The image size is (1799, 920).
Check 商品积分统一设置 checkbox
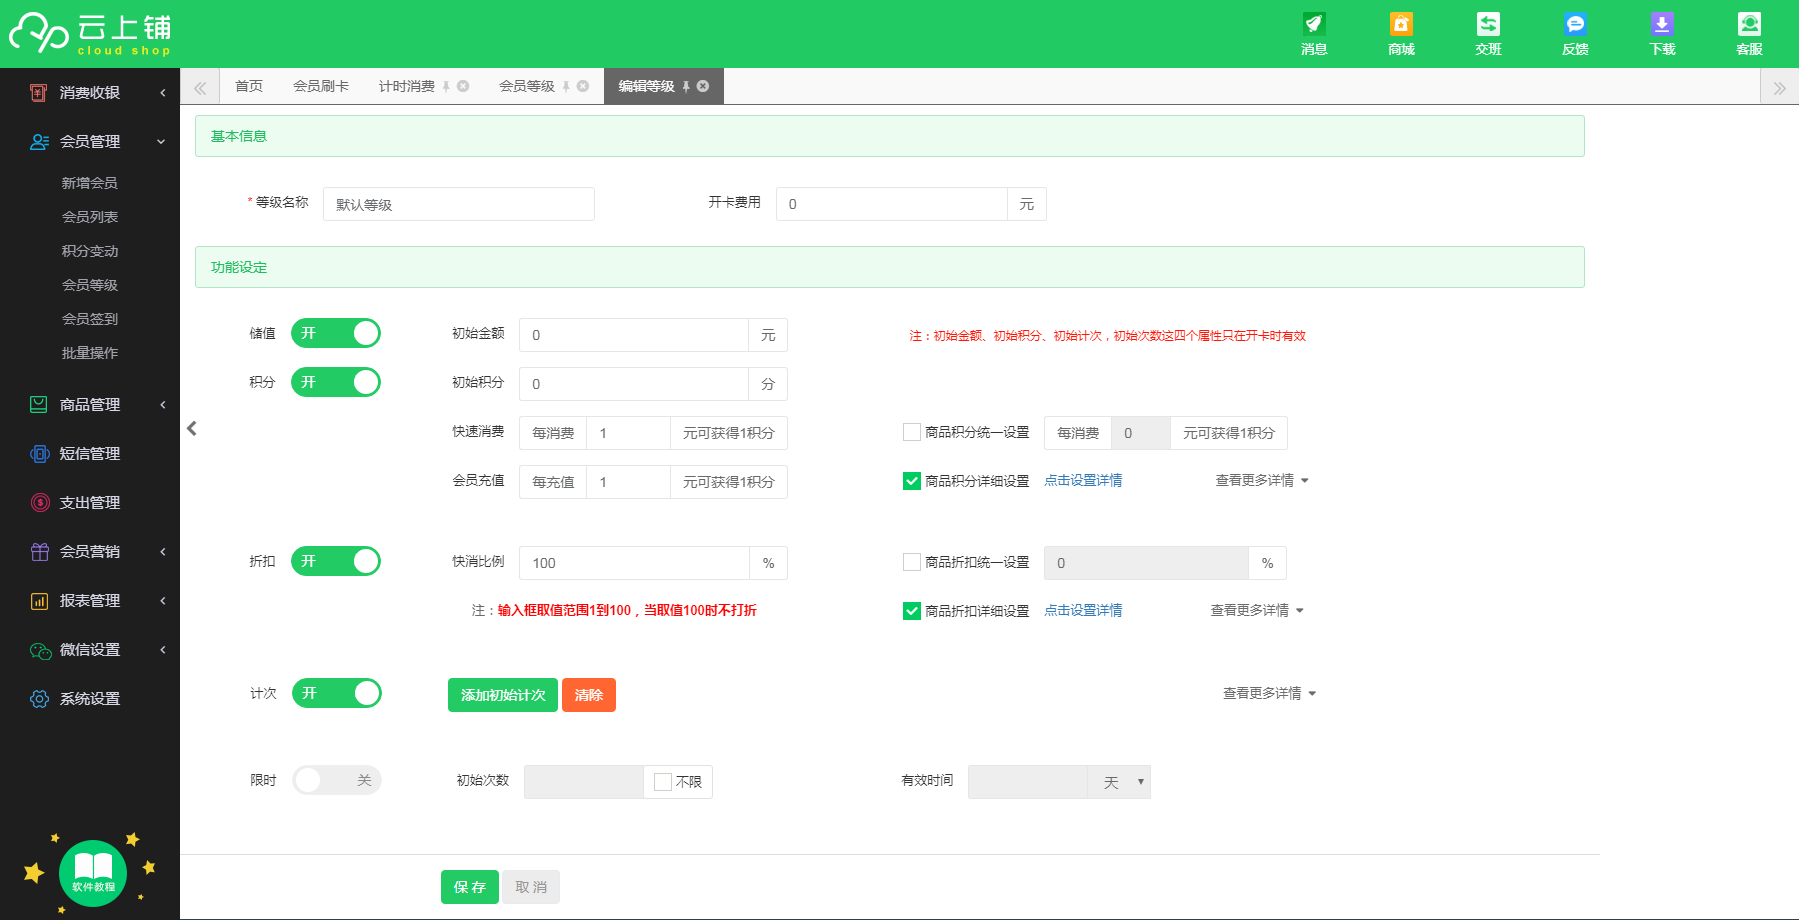[x=912, y=432]
